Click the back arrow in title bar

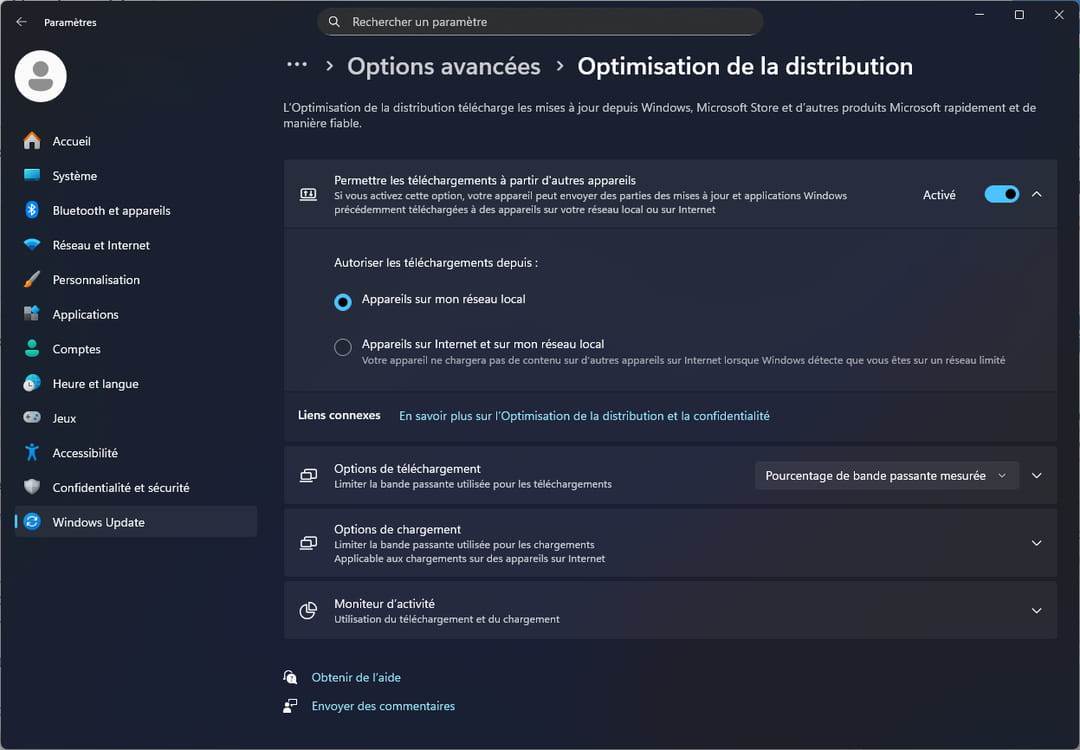[x=21, y=22]
